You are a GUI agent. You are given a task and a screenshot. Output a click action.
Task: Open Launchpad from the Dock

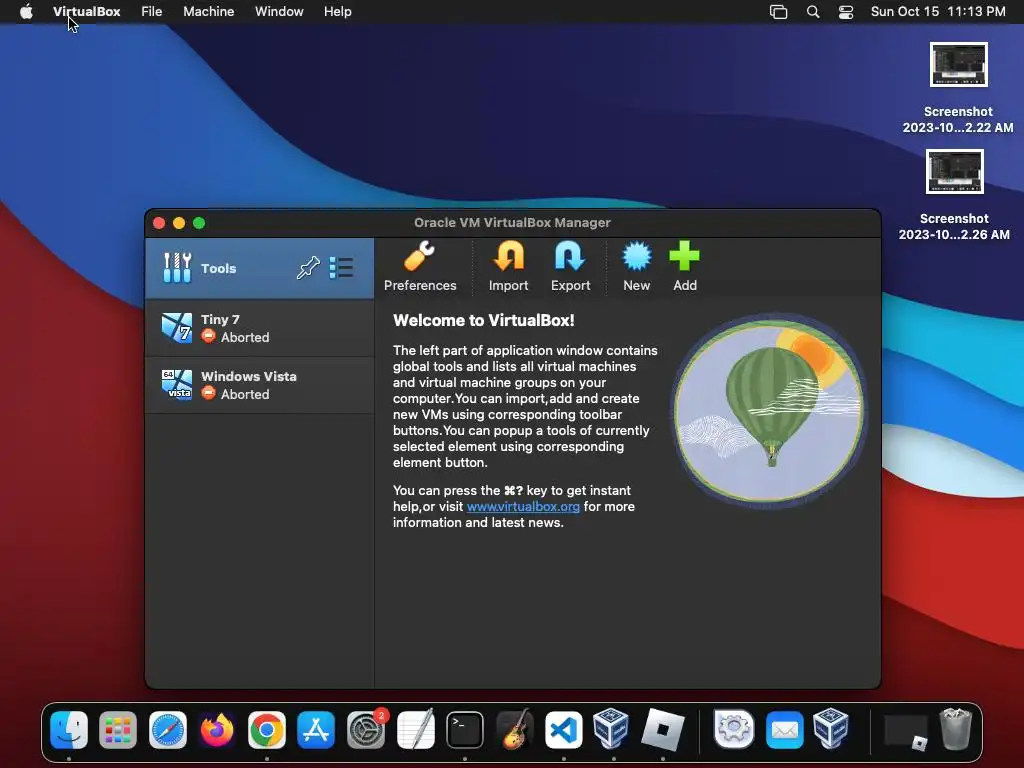click(x=118, y=729)
